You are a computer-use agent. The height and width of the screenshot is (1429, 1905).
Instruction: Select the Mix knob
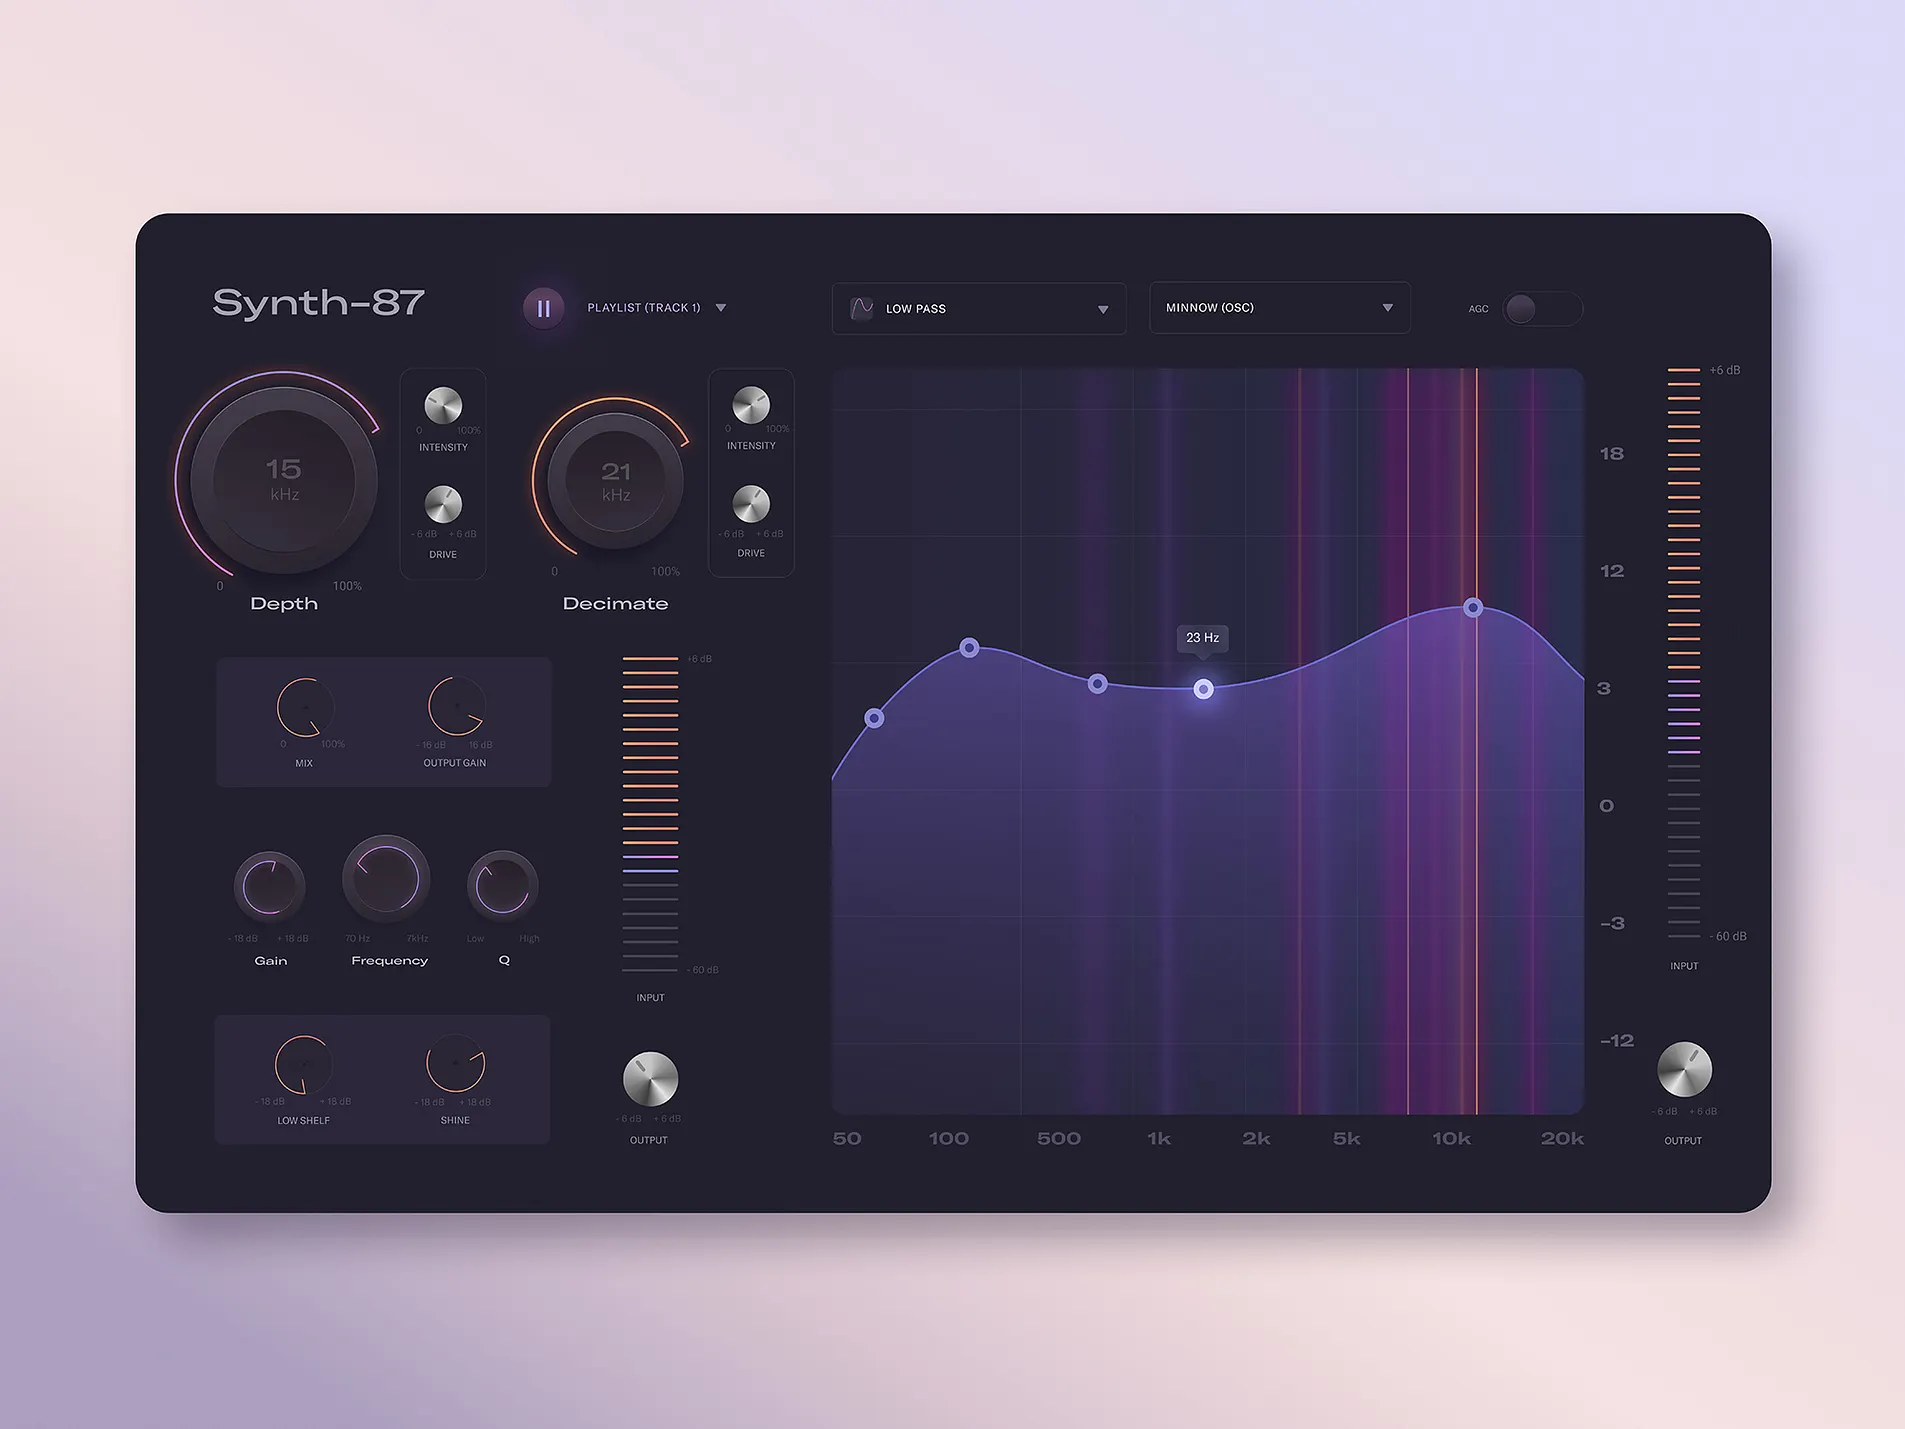pyautogui.click(x=305, y=707)
